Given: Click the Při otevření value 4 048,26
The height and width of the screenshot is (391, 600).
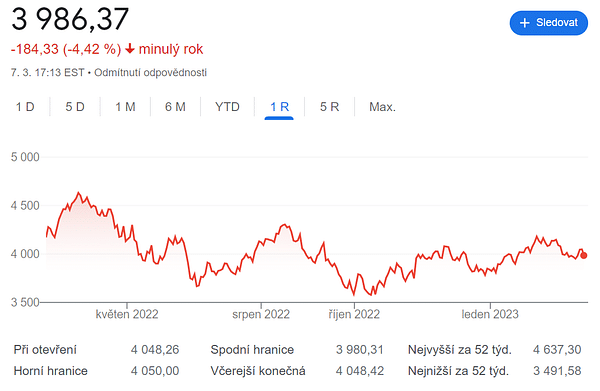Looking at the screenshot, I should coord(155,350).
